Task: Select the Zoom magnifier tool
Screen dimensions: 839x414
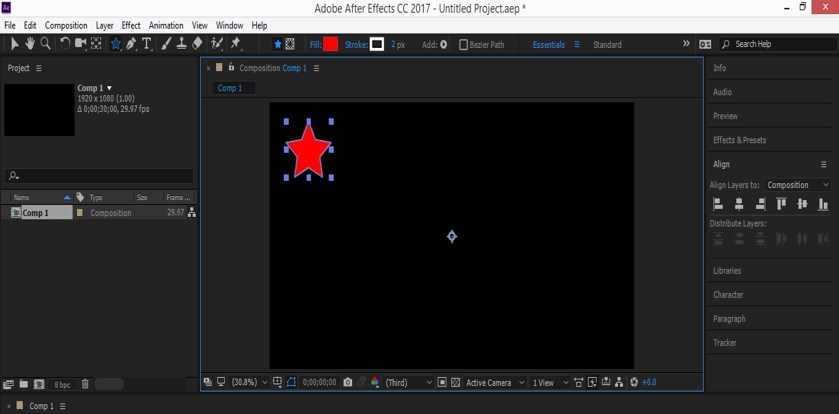Action: pyautogui.click(x=45, y=44)
